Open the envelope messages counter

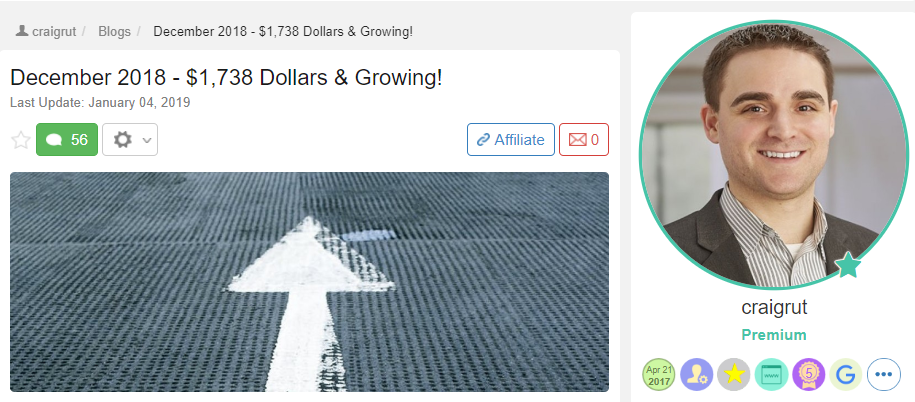(x=584, y=139)
